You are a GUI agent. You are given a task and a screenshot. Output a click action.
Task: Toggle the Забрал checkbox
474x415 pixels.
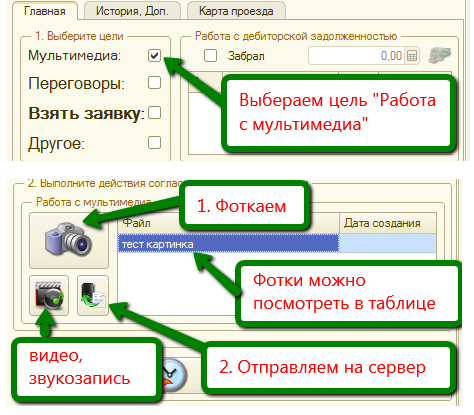pos(210,56)
